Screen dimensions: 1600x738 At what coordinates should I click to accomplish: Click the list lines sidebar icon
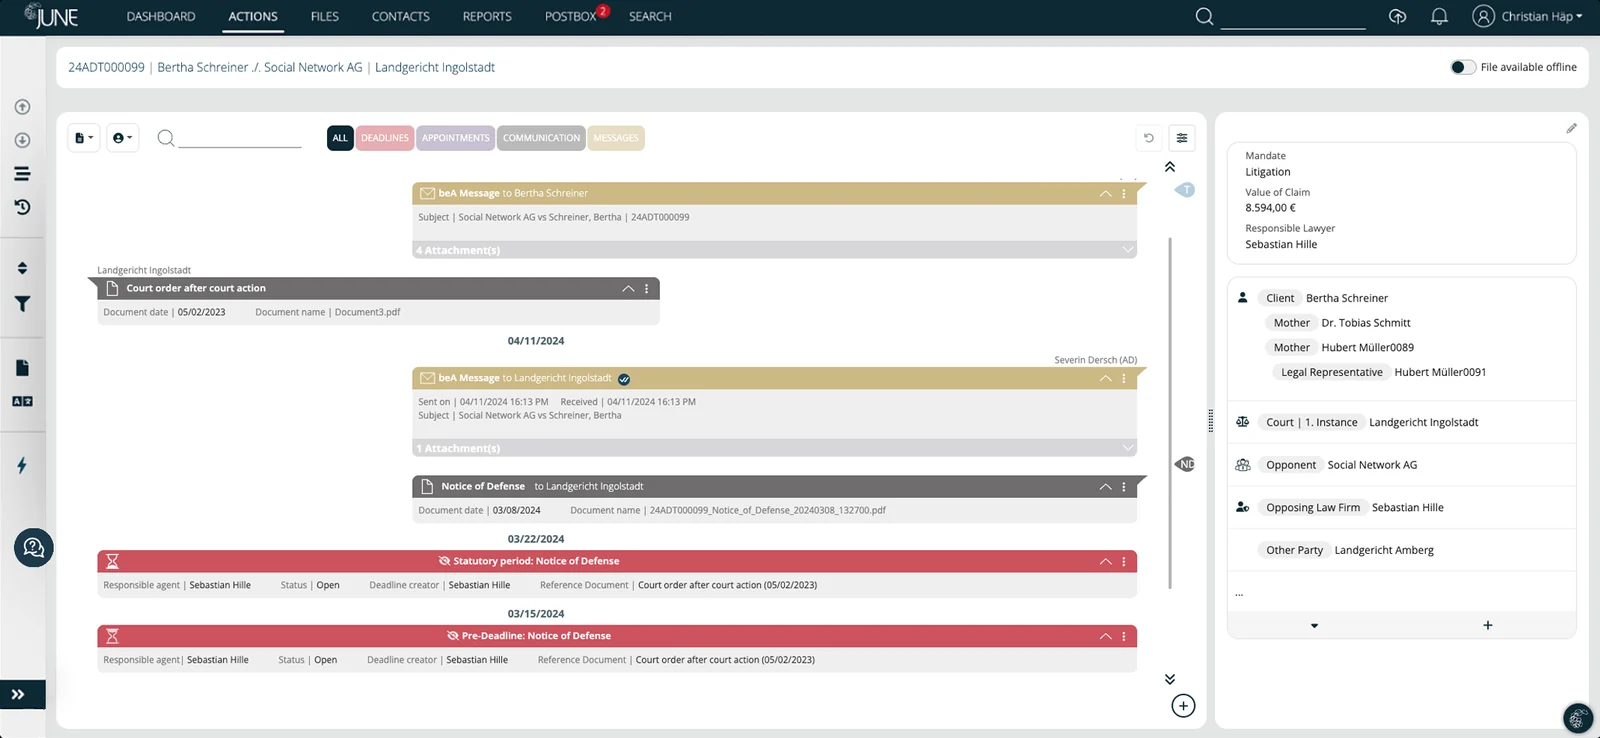[22, 174]
